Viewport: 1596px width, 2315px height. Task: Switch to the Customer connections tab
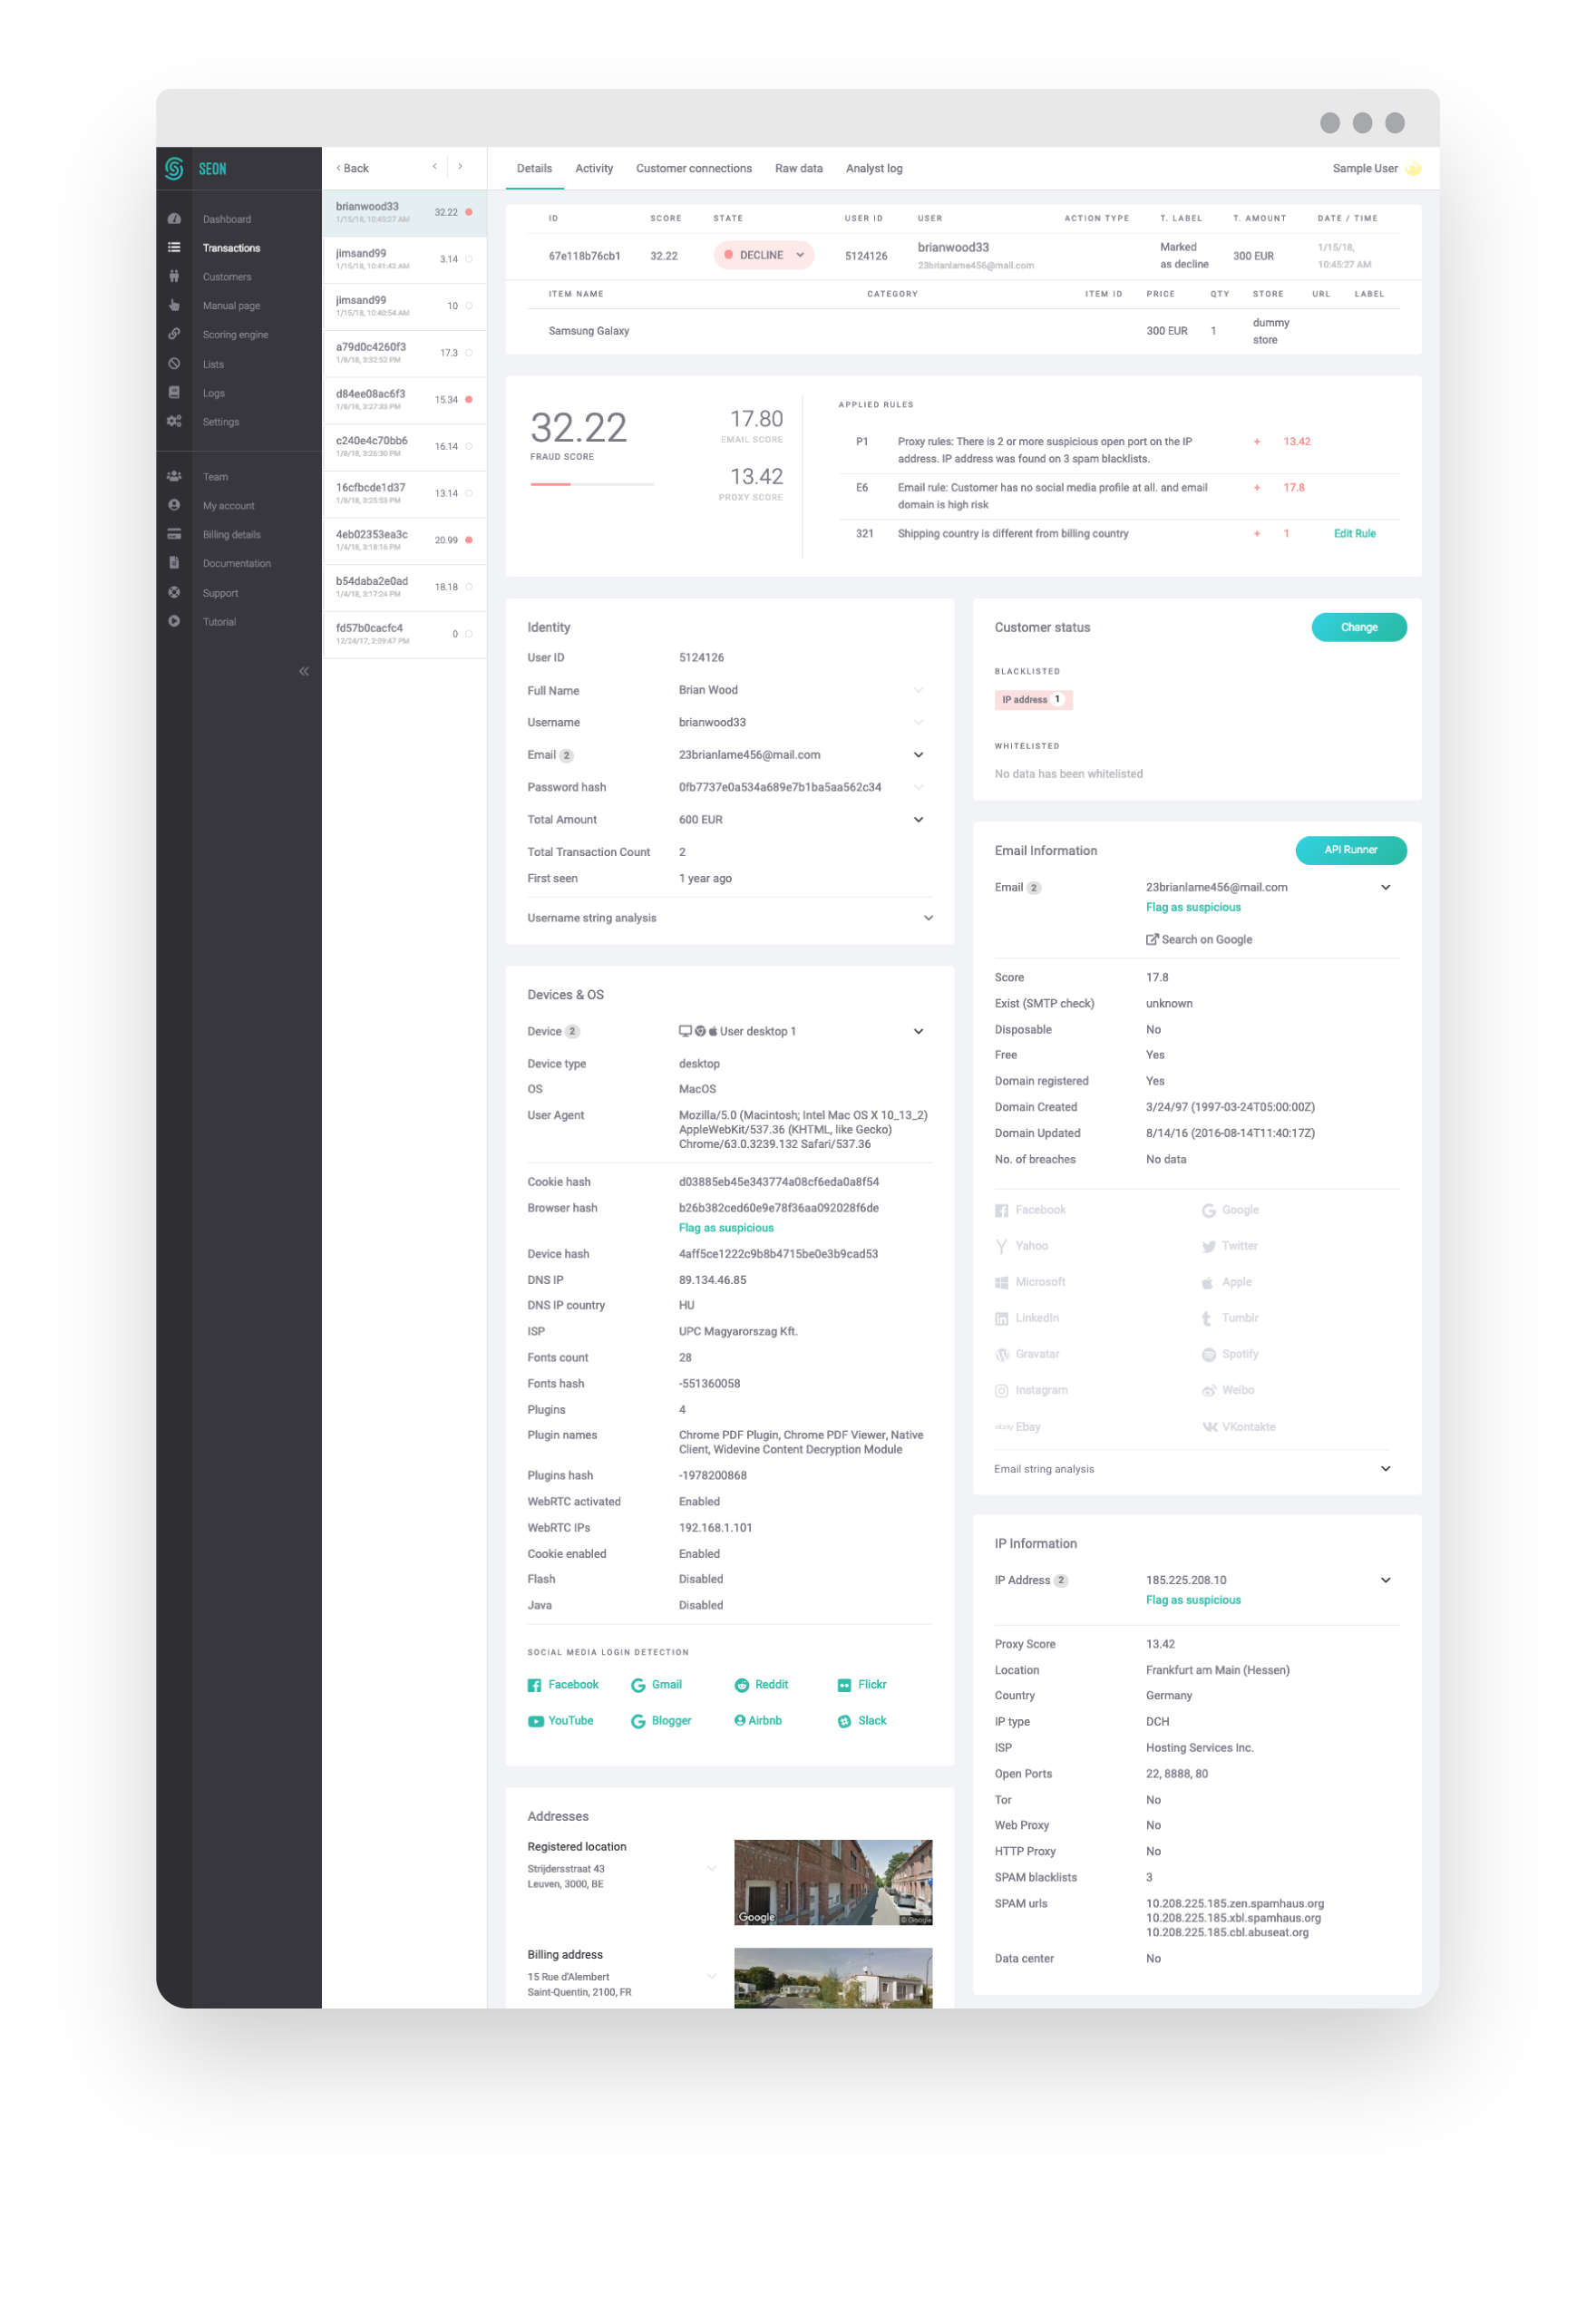694,169
